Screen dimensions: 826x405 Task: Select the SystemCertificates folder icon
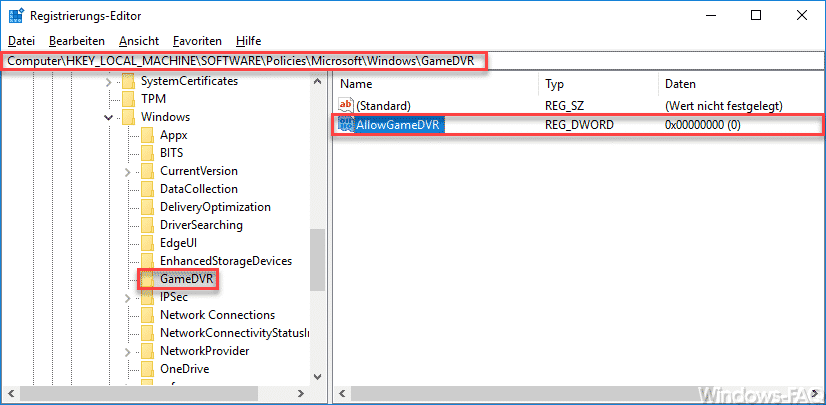tap(129, 81)
